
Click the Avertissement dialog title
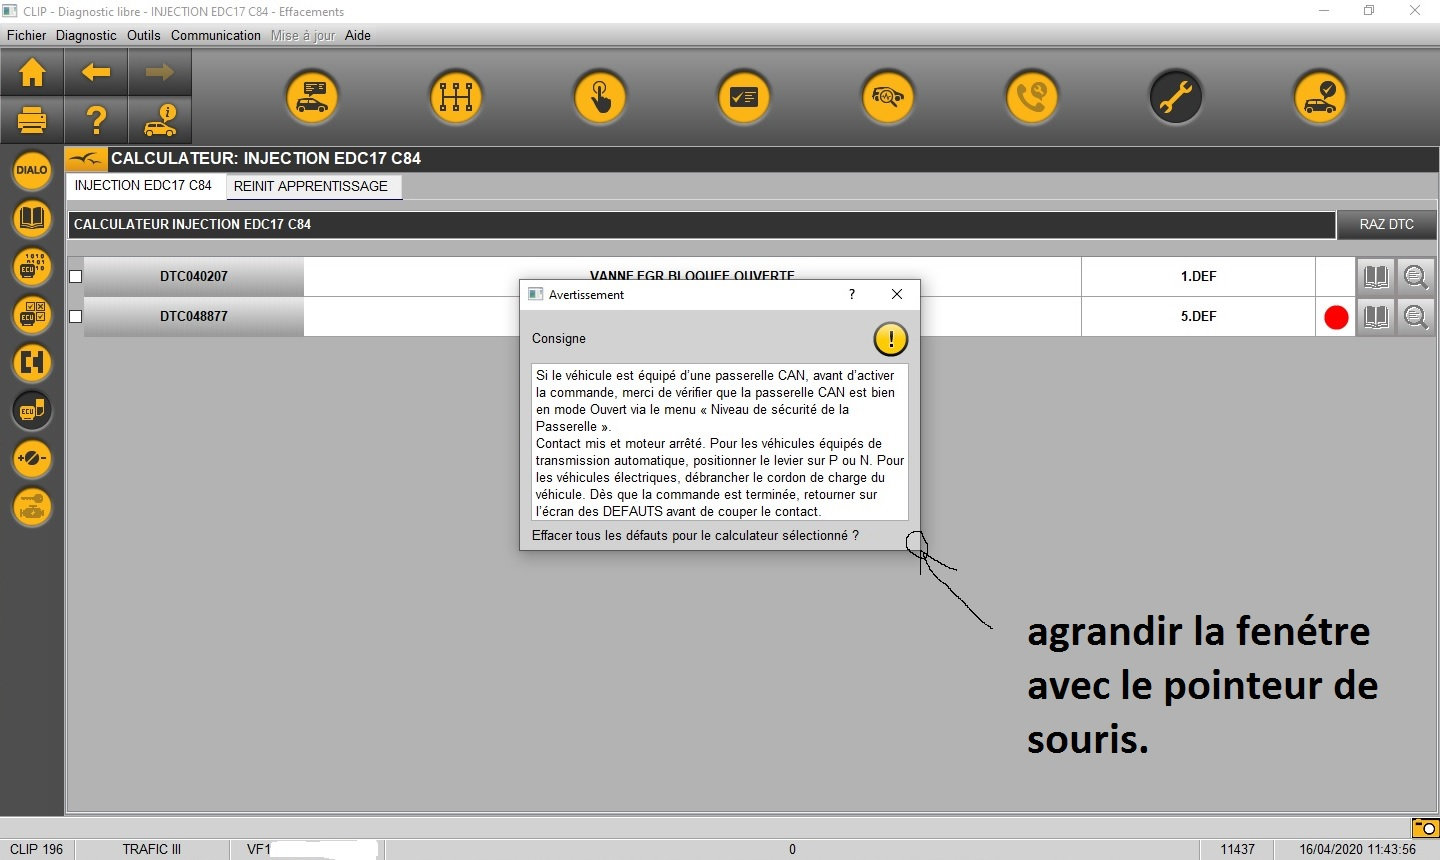(x=586, y=295)
